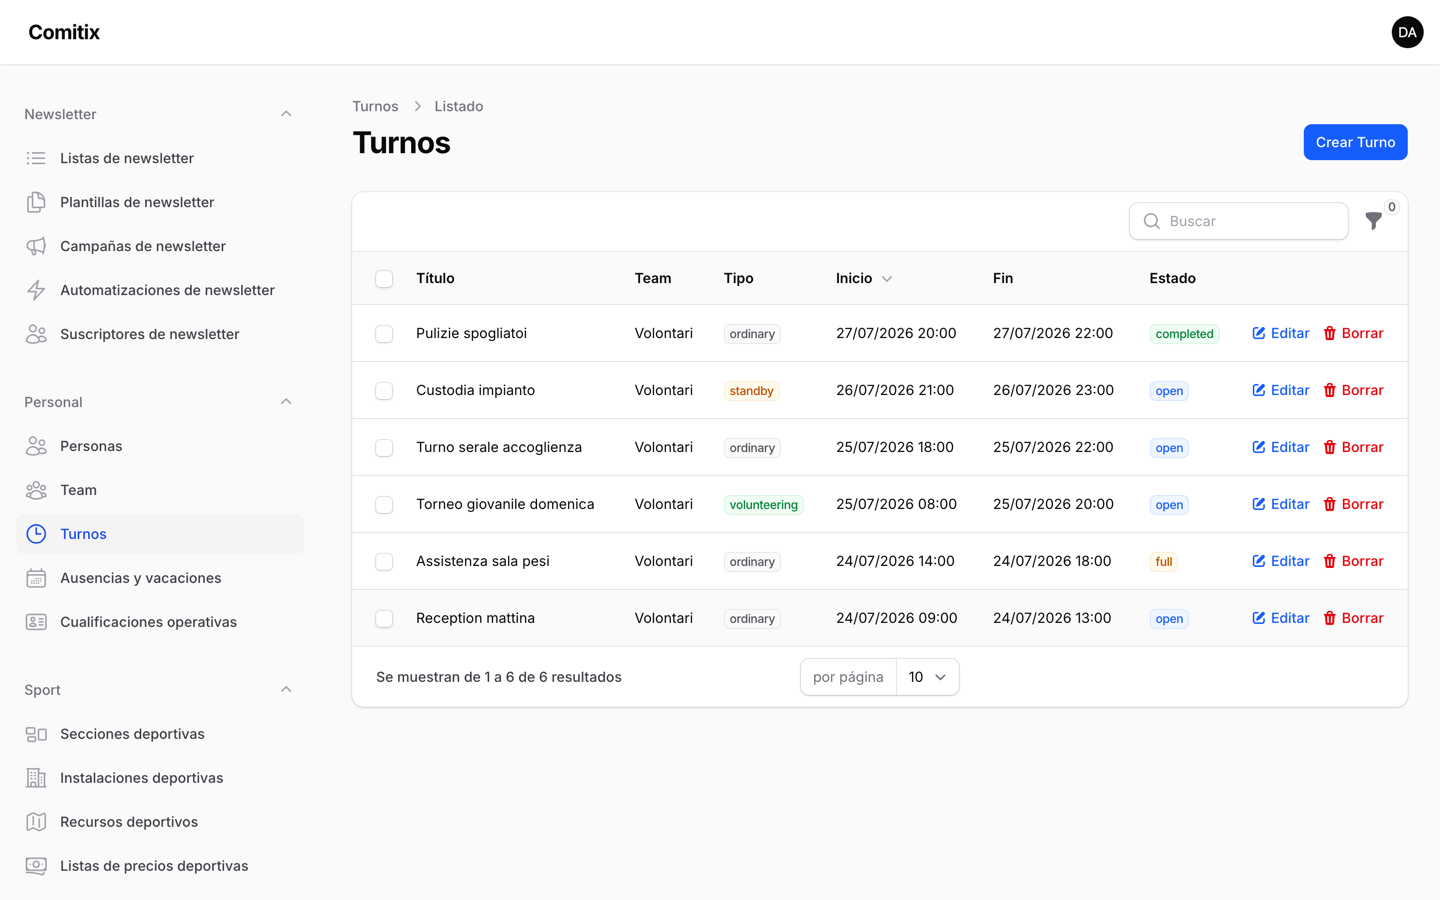Select the Turno serale accoglienza row checkbox
This screenshot has height=900, width=1440.
384,448
